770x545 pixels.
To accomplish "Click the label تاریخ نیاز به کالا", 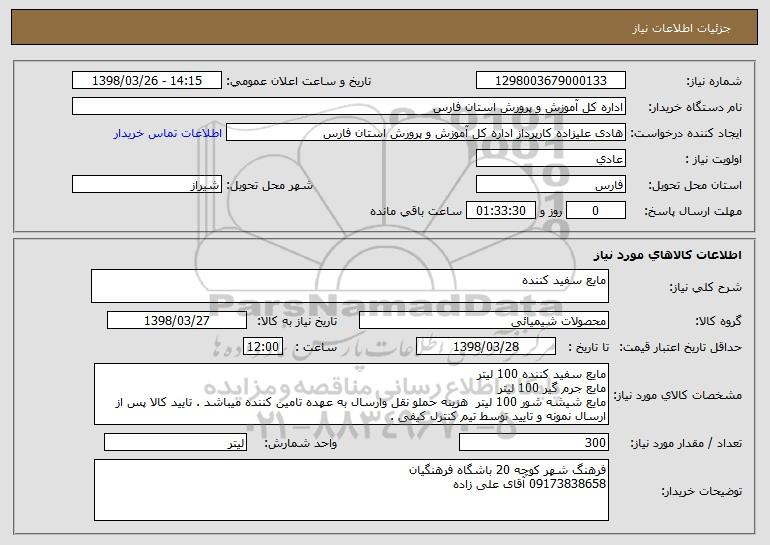I will click(x=297, y=321).
